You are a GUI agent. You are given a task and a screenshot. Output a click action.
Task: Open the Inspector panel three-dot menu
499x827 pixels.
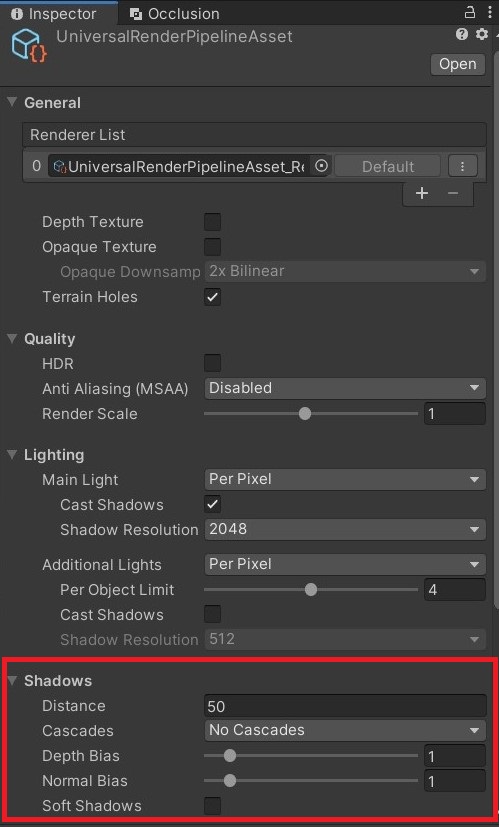[x=490, y=12]
